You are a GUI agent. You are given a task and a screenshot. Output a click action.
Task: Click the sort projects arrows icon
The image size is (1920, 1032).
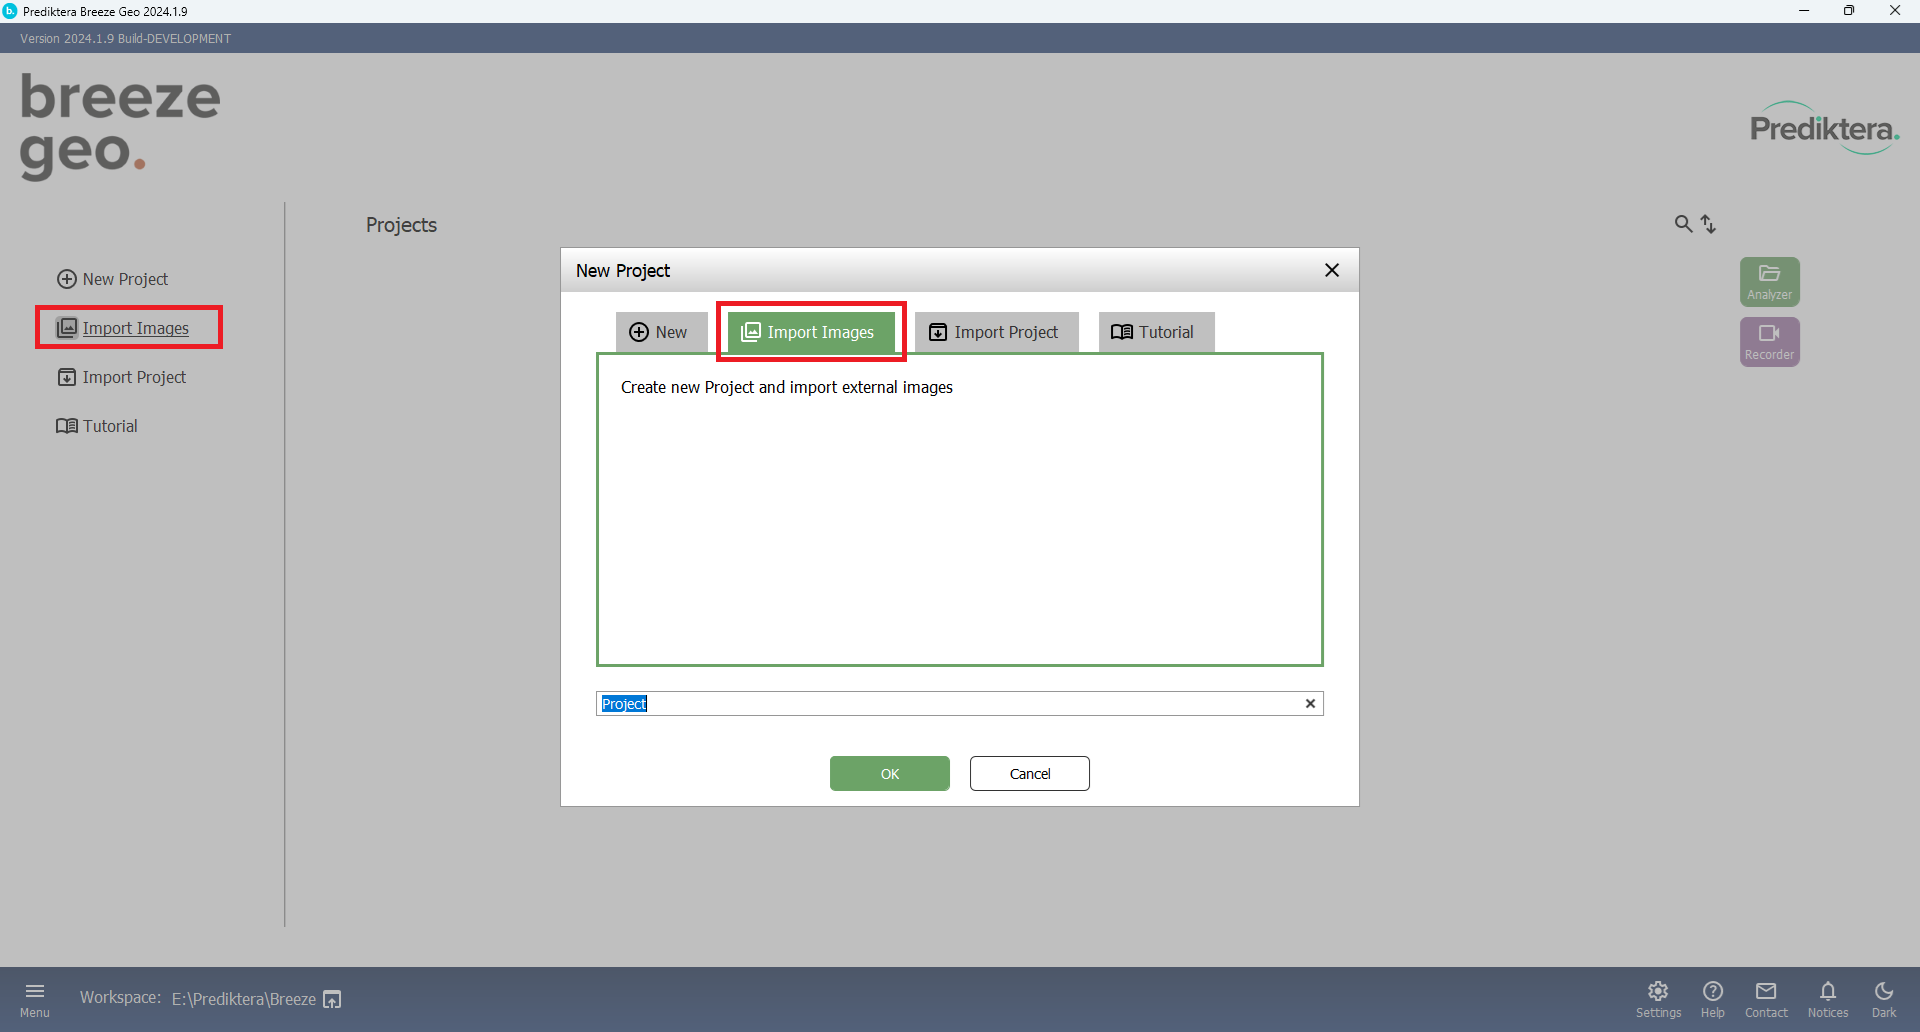click(x=1709, y=224)
